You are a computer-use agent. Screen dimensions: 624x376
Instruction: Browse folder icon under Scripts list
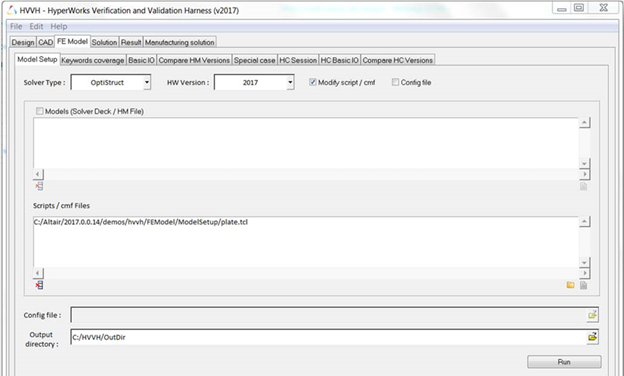[570, 285]
